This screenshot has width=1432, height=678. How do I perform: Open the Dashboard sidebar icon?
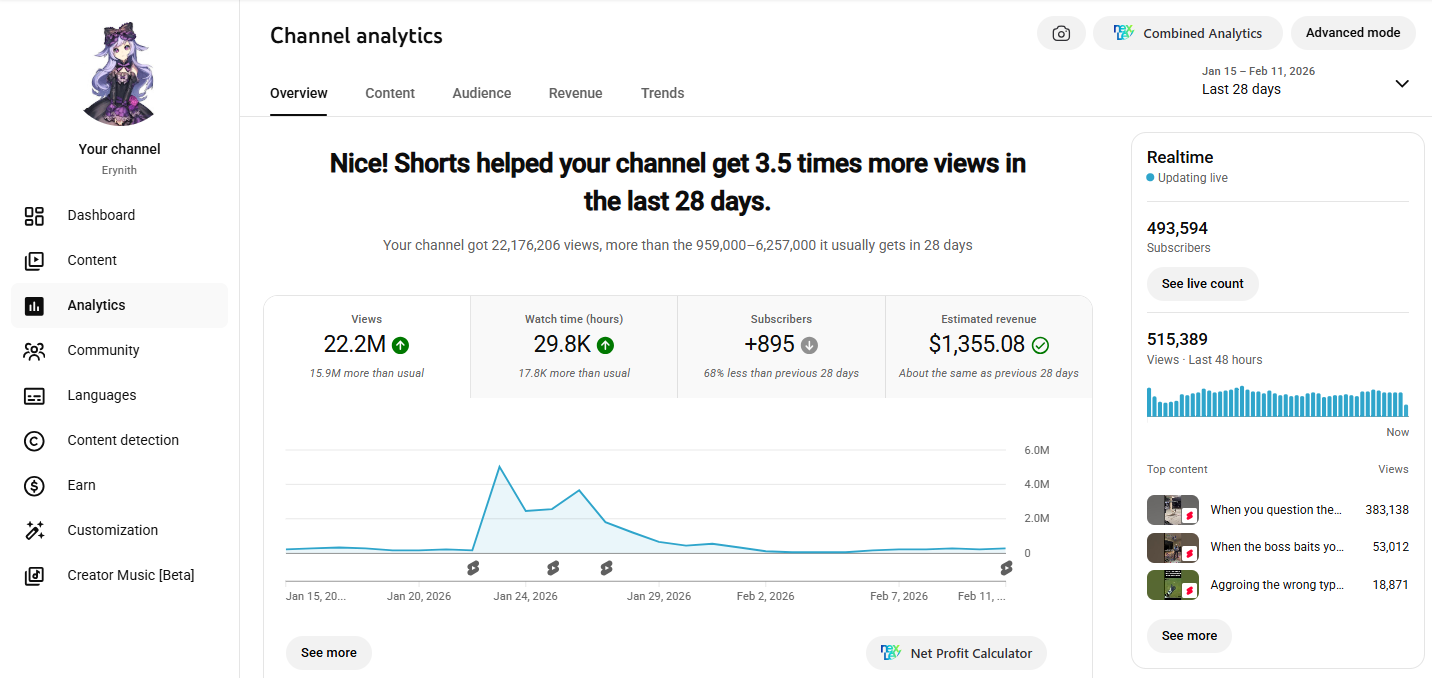click(34, 216)
